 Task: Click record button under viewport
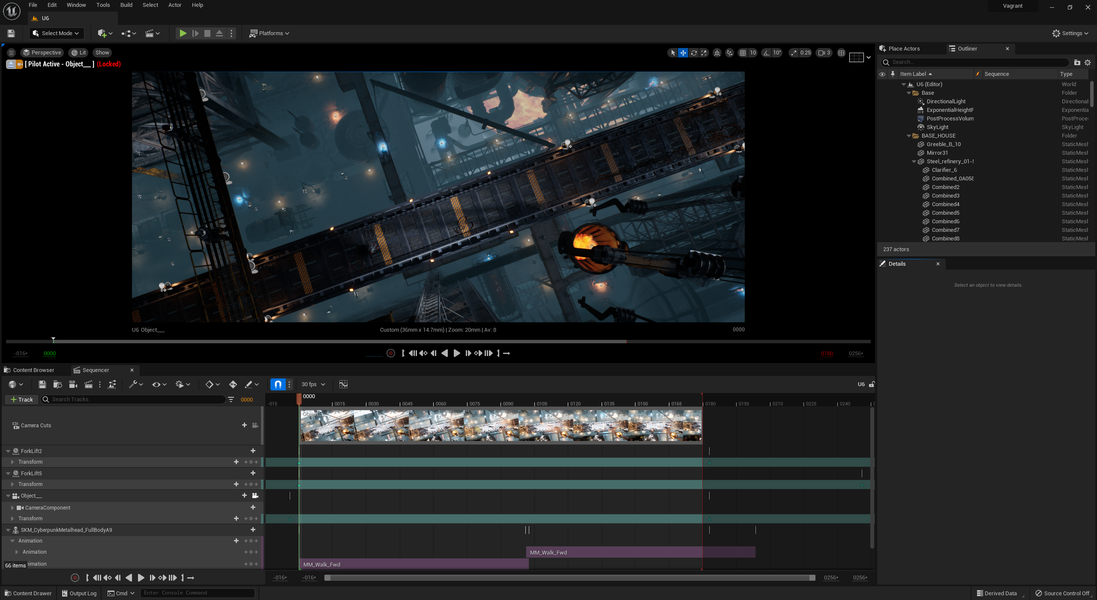(x=391, y=353)
